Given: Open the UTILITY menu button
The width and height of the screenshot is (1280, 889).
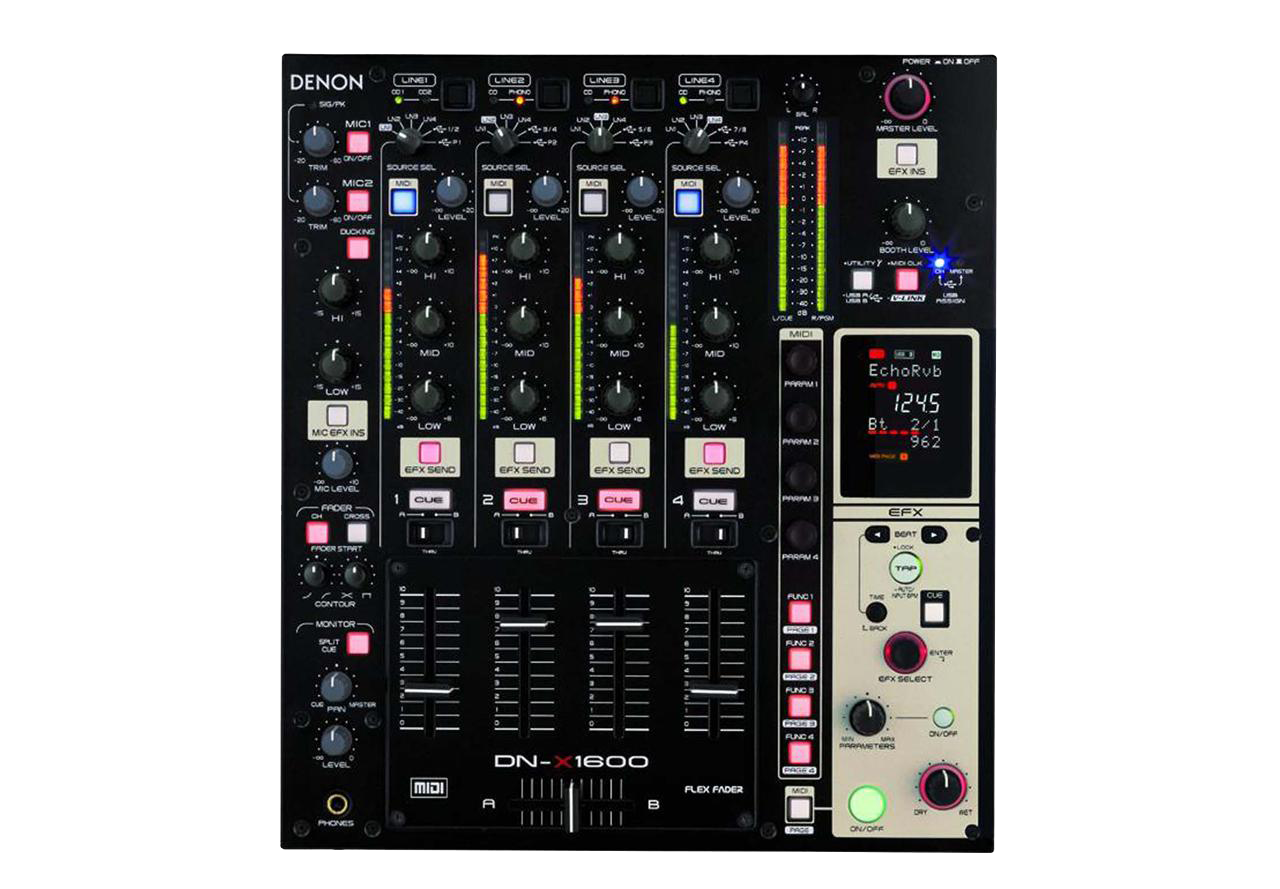Looking at the screenshot, I should (x=861, y=279).
